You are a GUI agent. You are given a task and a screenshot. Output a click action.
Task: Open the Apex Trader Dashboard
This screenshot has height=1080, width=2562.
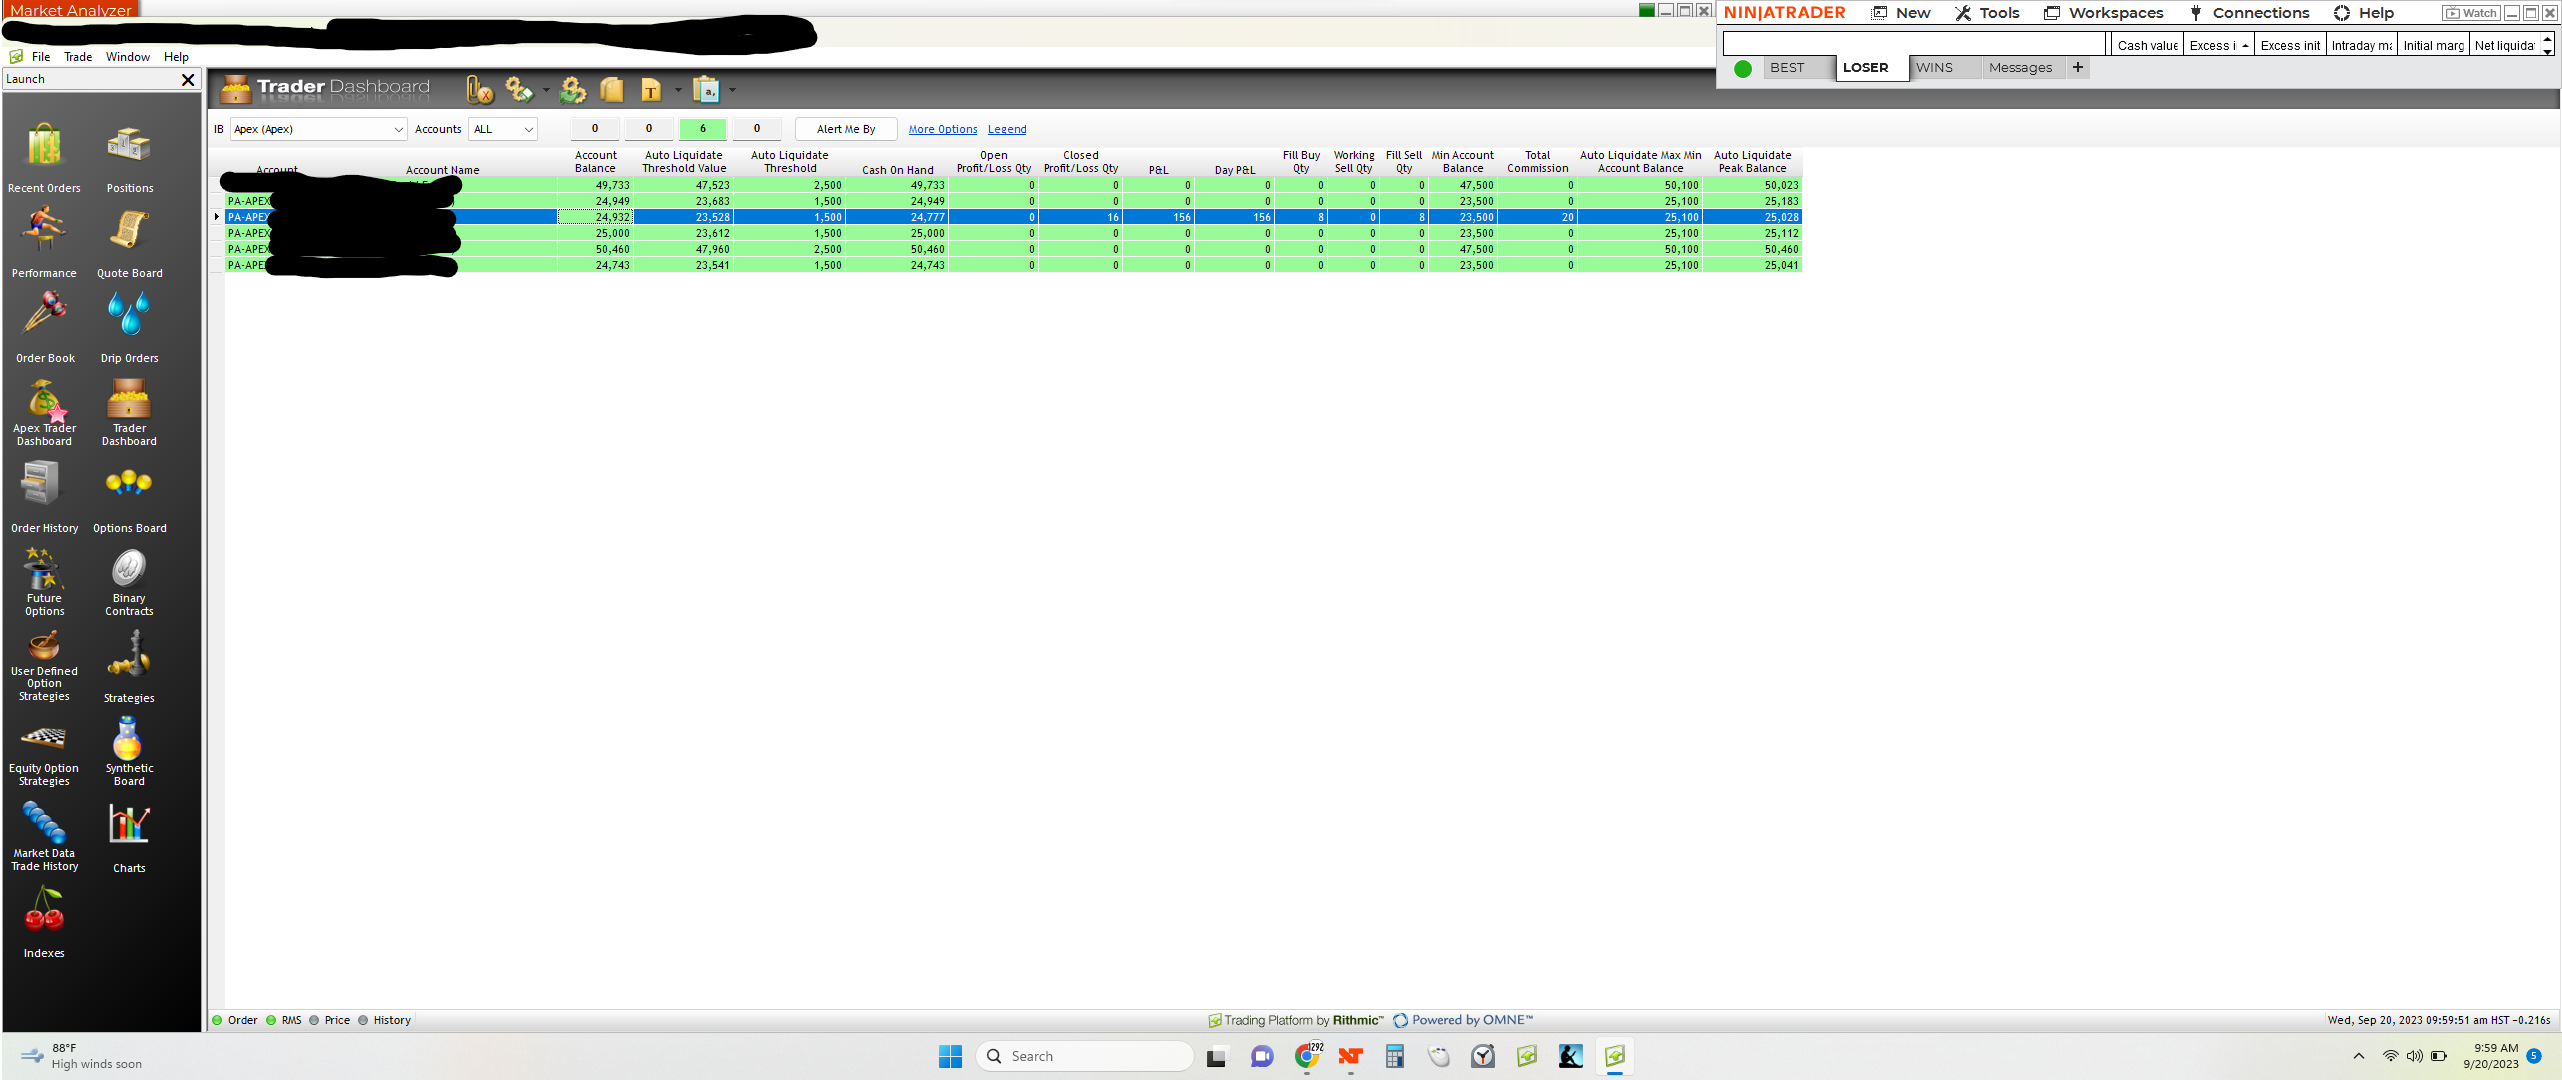click(44, 412)
